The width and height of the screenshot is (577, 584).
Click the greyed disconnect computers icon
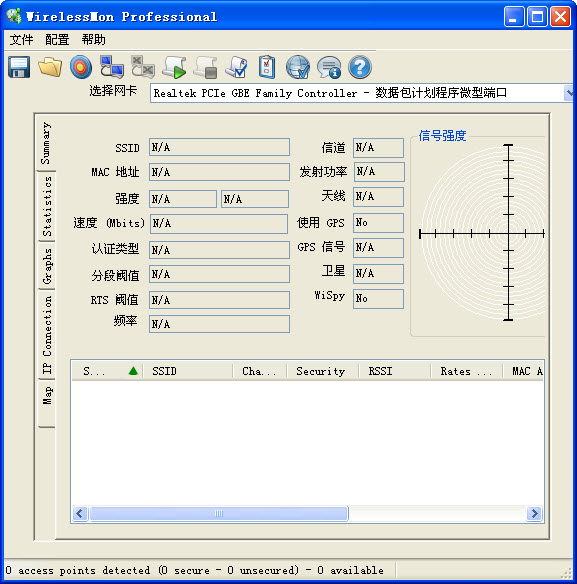click(x=143, y=67)
